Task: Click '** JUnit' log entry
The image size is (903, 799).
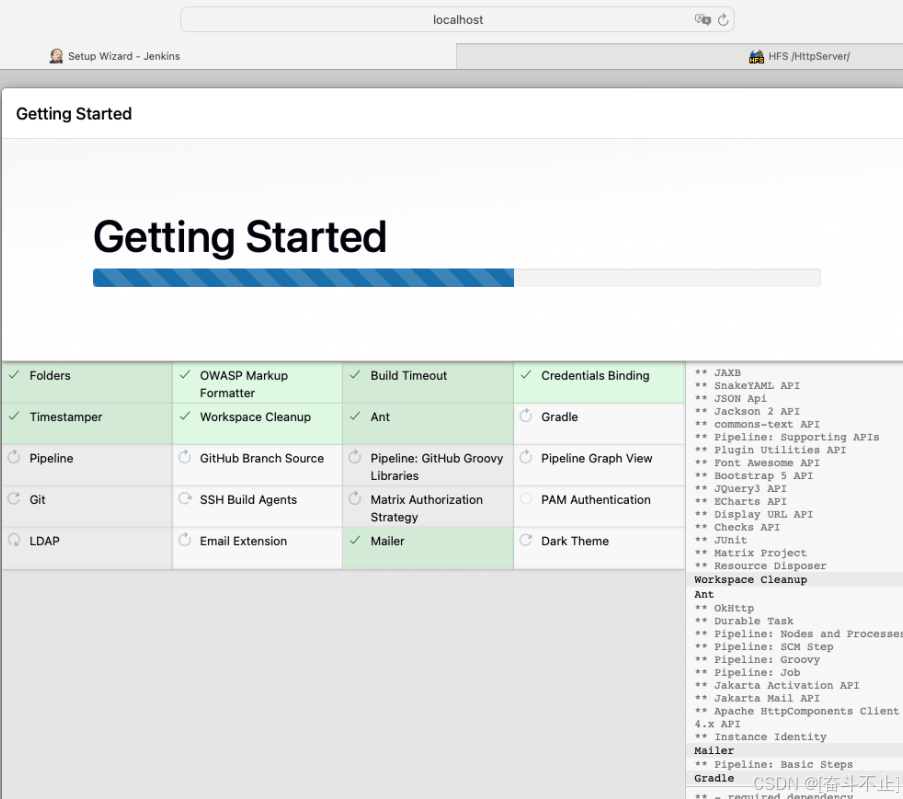Action: tap(721, 540)
